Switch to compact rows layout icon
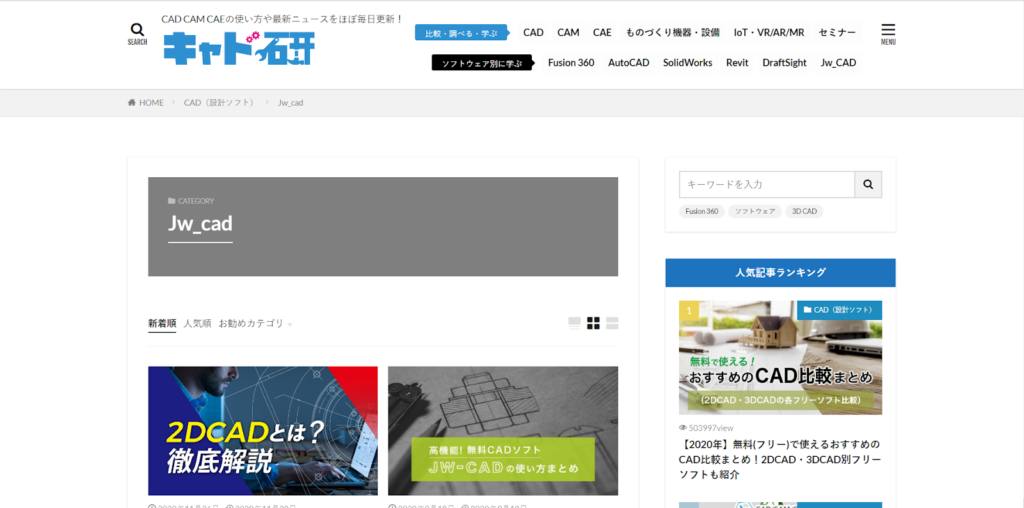The image size is (1024, 508). pyautogui.click(x=612, y=323)
